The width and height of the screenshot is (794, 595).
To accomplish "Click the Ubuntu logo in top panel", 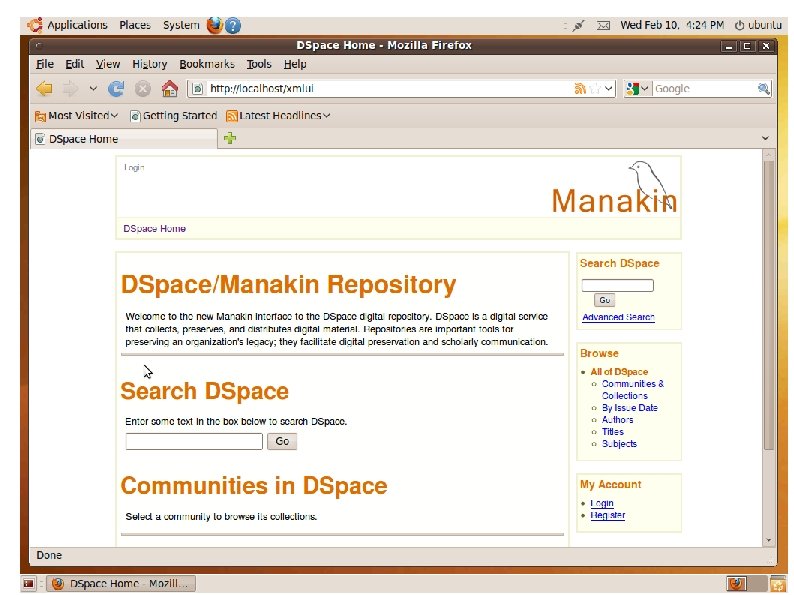I will [34, 25].
